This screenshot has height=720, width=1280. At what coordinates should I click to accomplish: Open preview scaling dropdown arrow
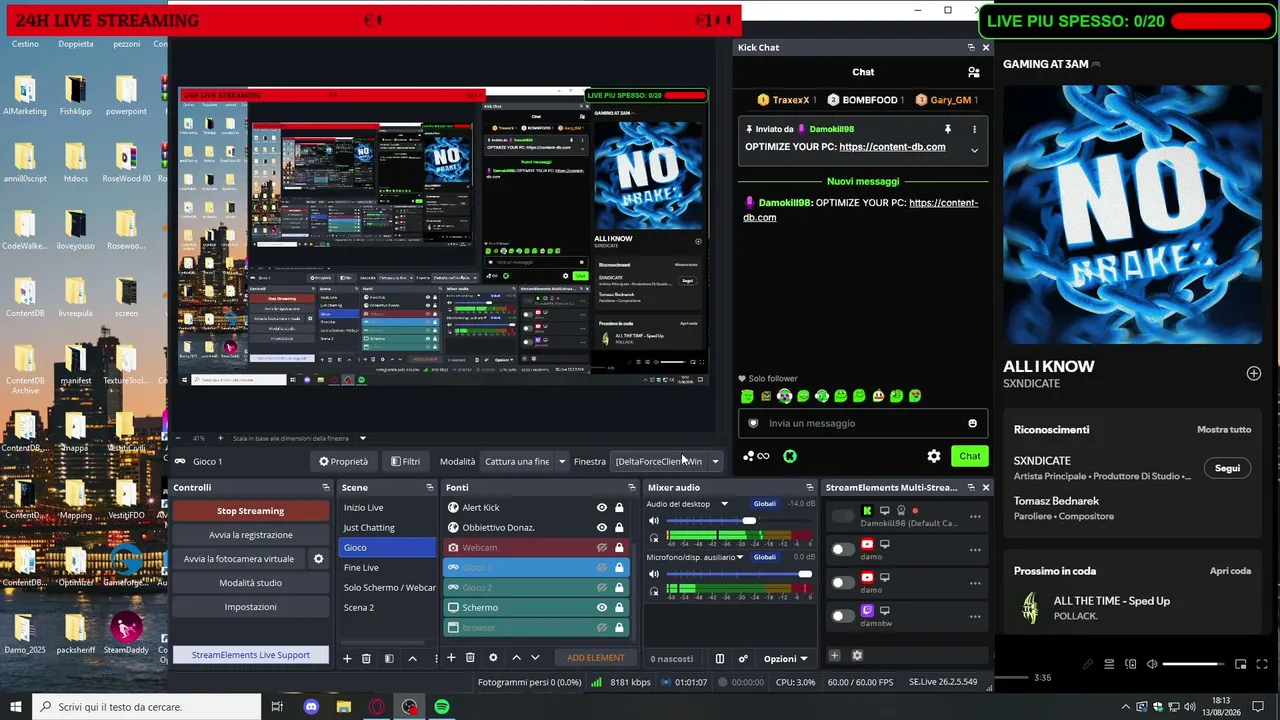(363, 438)
